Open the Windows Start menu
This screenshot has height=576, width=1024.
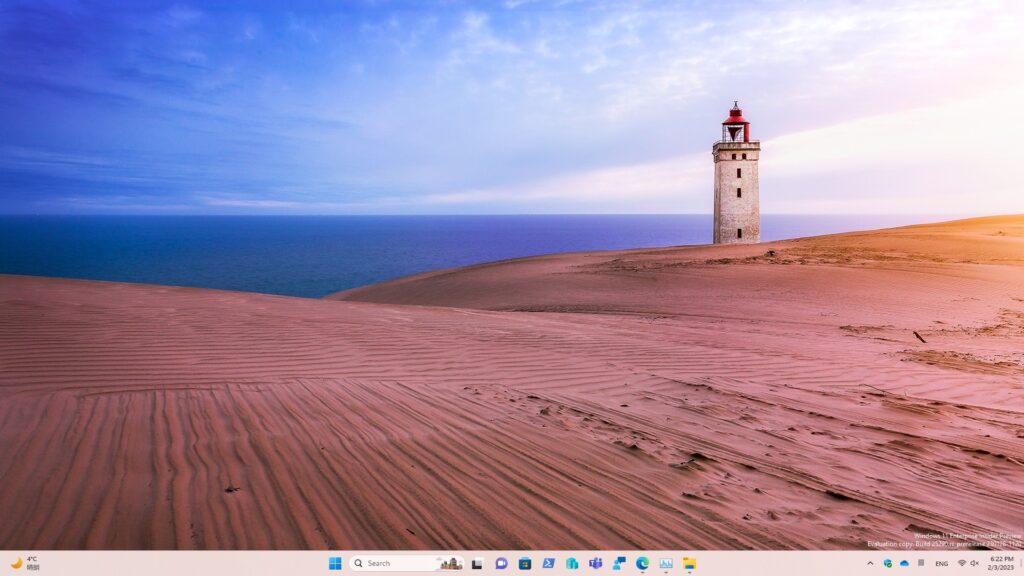[335, 563]
